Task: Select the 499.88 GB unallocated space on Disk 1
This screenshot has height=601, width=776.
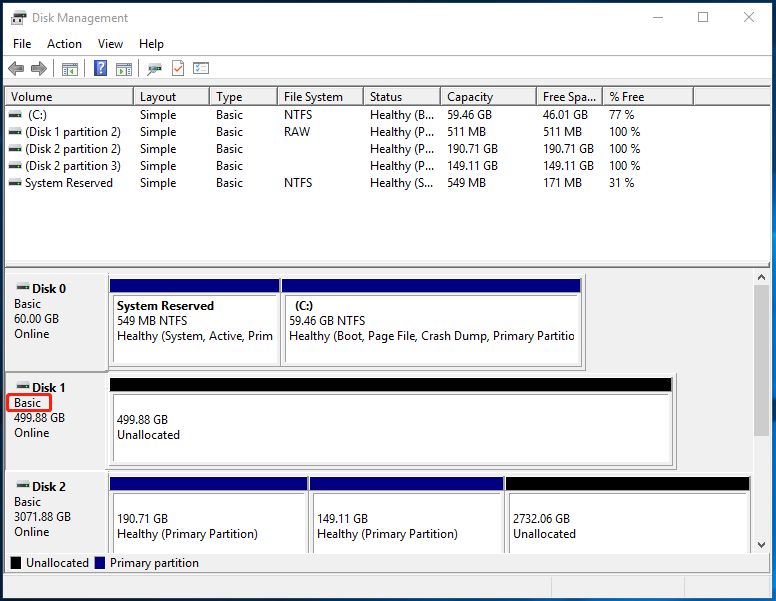Action: 391,422
